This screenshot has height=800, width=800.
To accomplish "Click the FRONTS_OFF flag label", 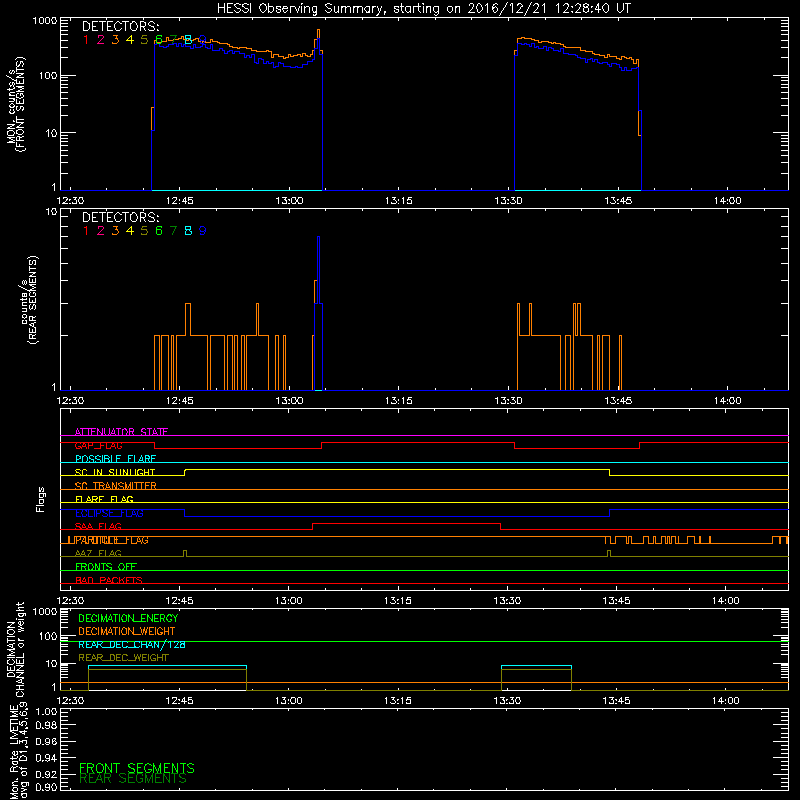I will pos(106,567).
